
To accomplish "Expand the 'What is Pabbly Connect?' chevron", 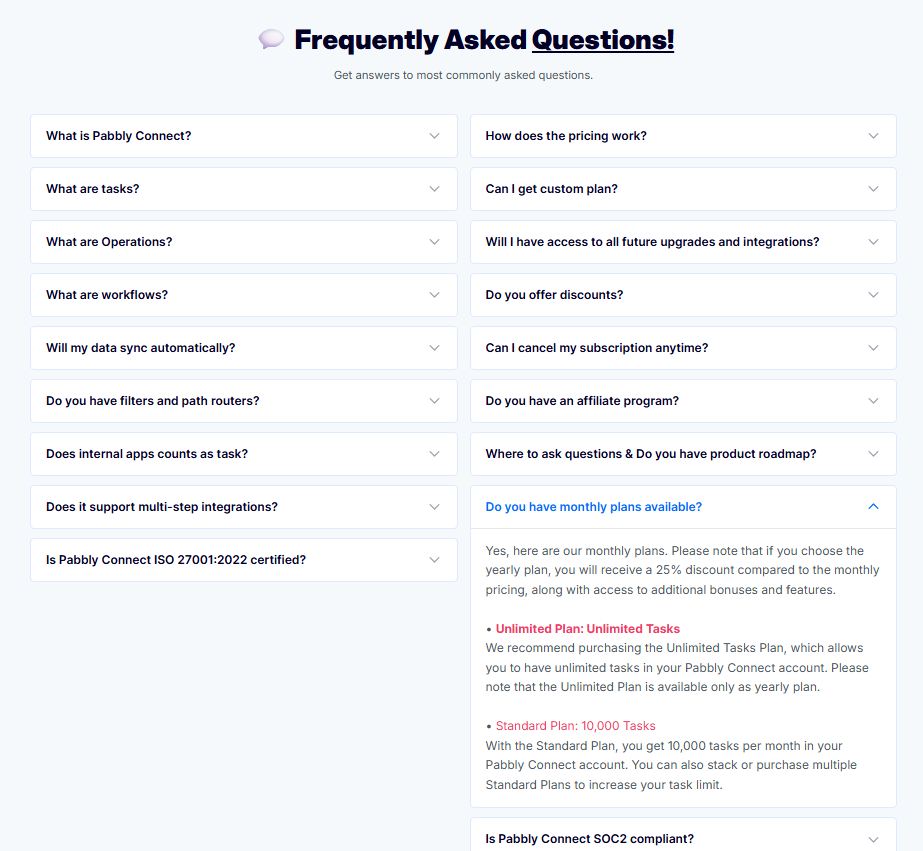I will 434,136.
